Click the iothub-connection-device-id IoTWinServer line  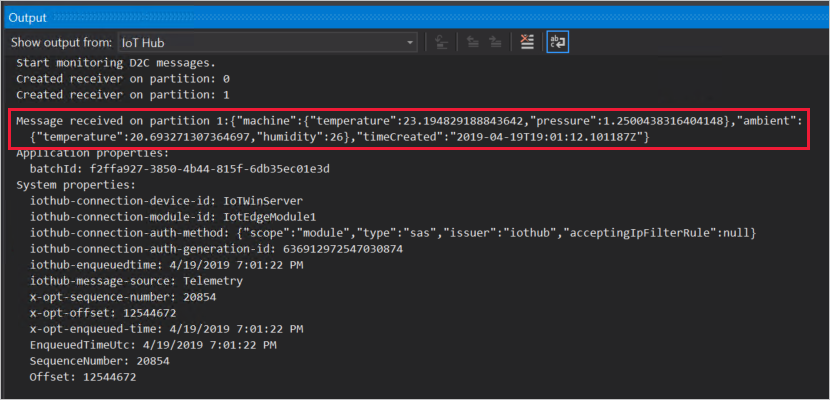coord(167,201)
